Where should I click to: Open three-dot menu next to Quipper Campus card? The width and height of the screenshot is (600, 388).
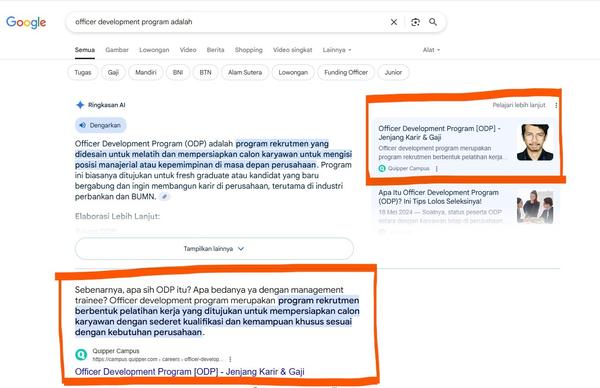tap(436, 168)
